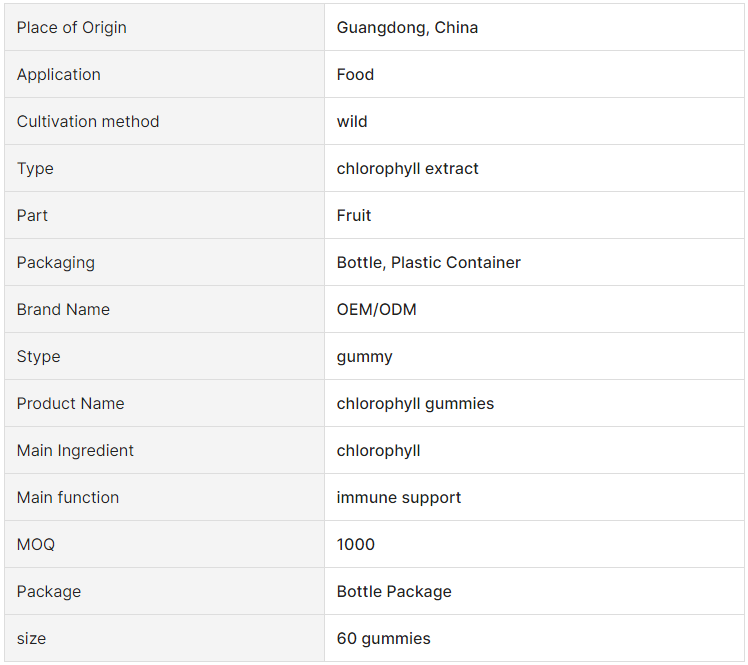Click the 'Packaging' label cell

pyautogui.click(x=165, y=262)
